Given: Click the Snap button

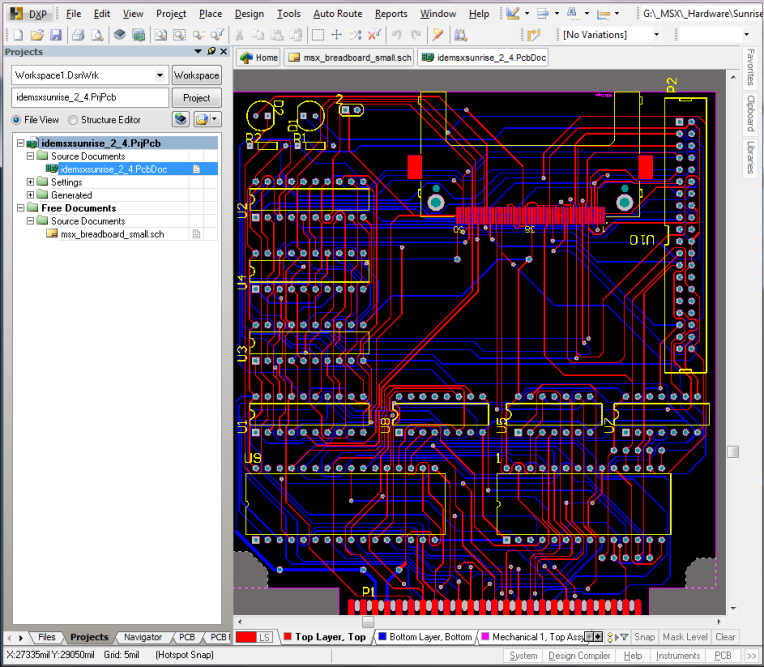Looking at the screenshot, I should pyautogui.click(x=644, y=637).
